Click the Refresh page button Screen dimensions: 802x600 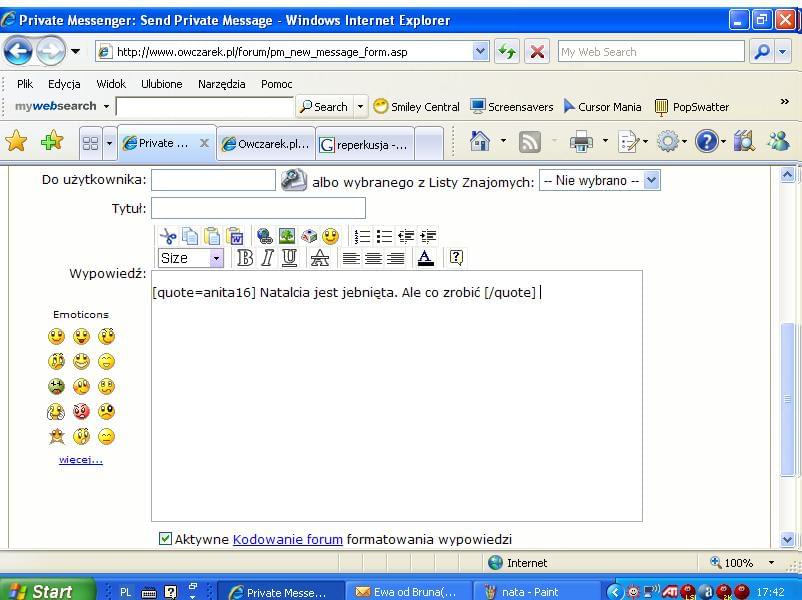[507, 52]
